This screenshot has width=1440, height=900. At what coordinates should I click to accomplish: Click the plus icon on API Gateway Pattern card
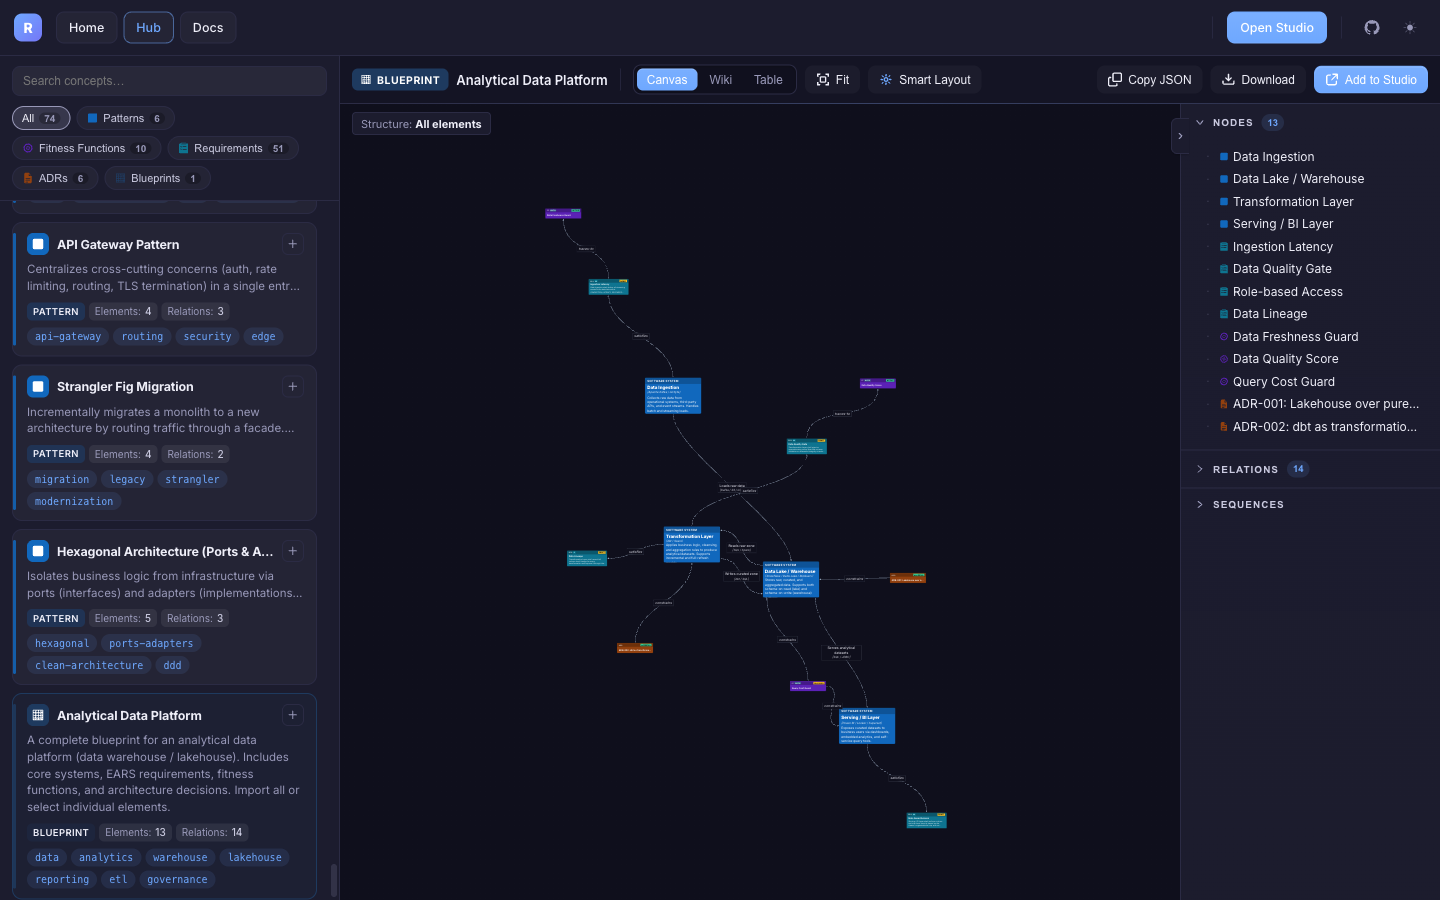[293, 244]
